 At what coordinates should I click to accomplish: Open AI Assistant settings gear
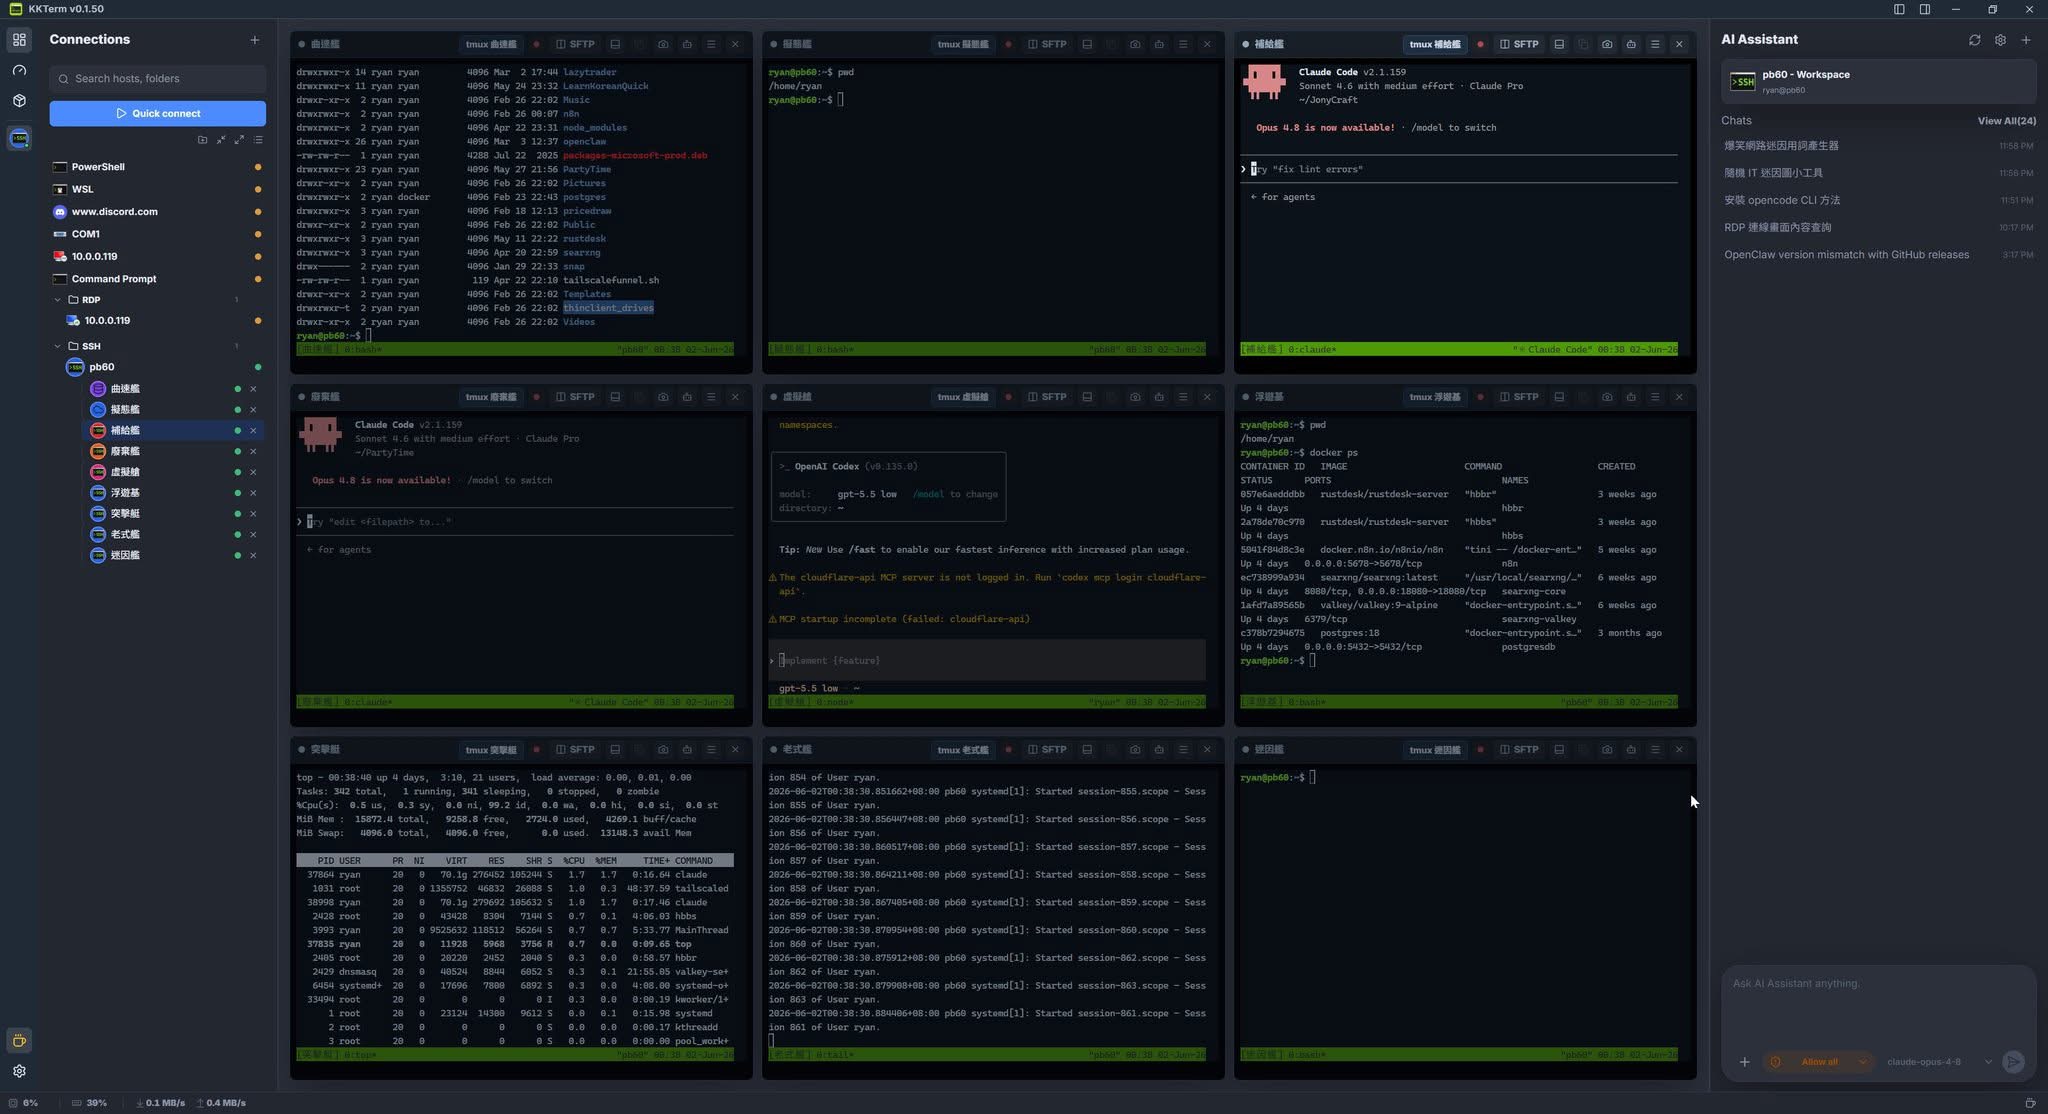(x=2000, y=40)
